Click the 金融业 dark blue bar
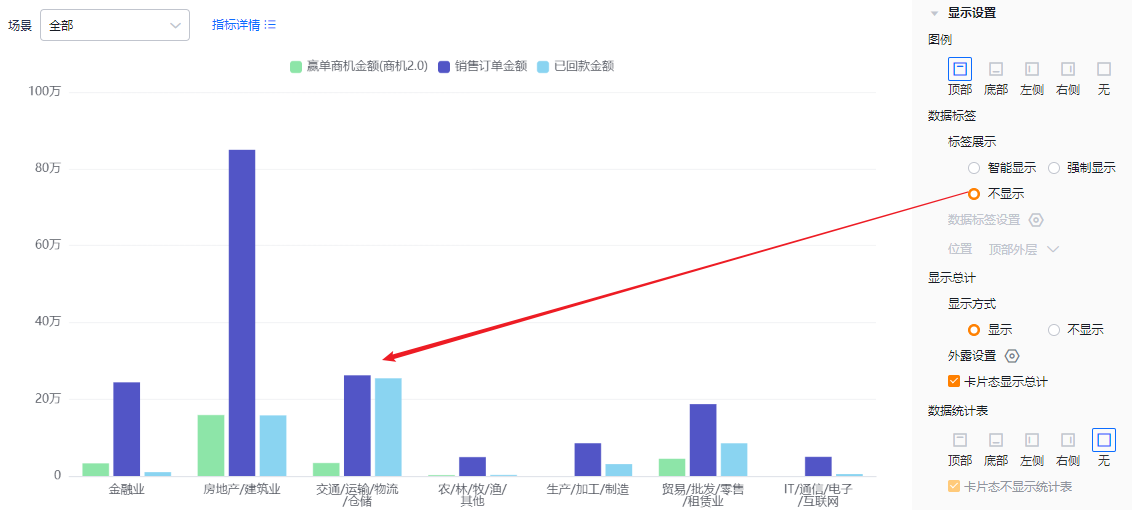This screenshot has height=510, width=1132. pyautogui.click(x=126, y=429)
